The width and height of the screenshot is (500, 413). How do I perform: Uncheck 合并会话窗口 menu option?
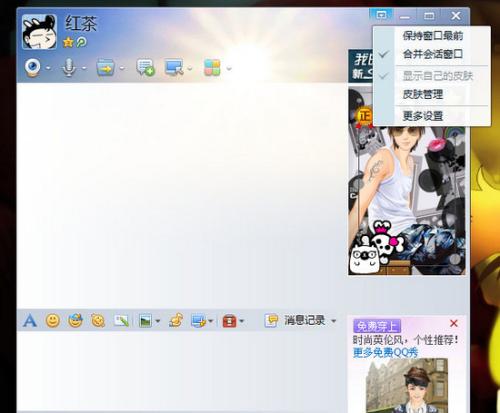tap(432, 54)
